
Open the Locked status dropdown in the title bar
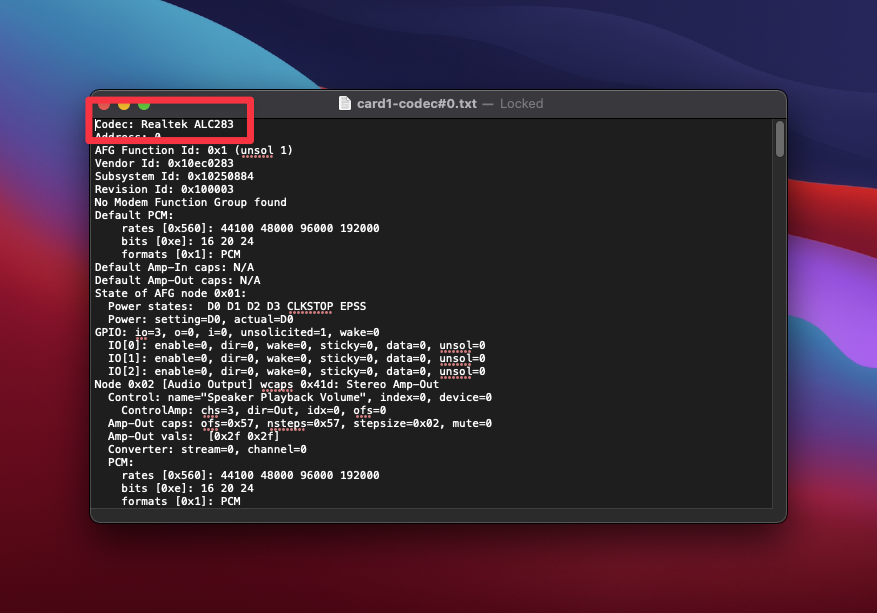click(521, 103)
